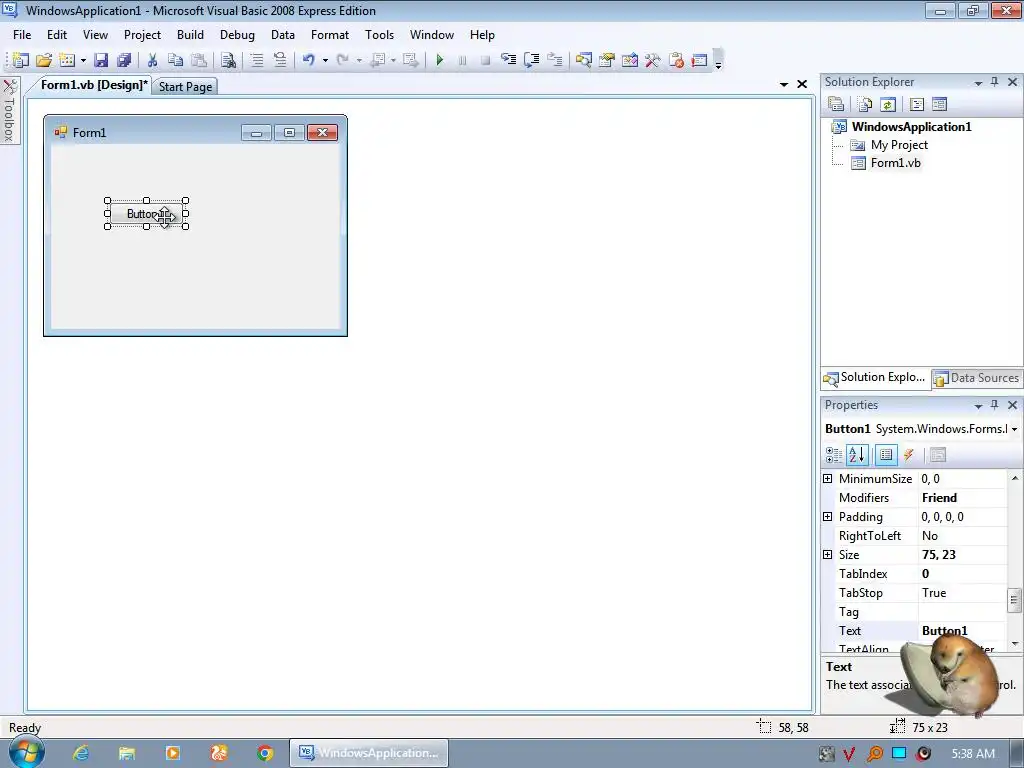Refresh the Solution Explorer with green arrows icon
Image resolution: width=1024 pixels, height=768 pixels.
coord(888,104)
